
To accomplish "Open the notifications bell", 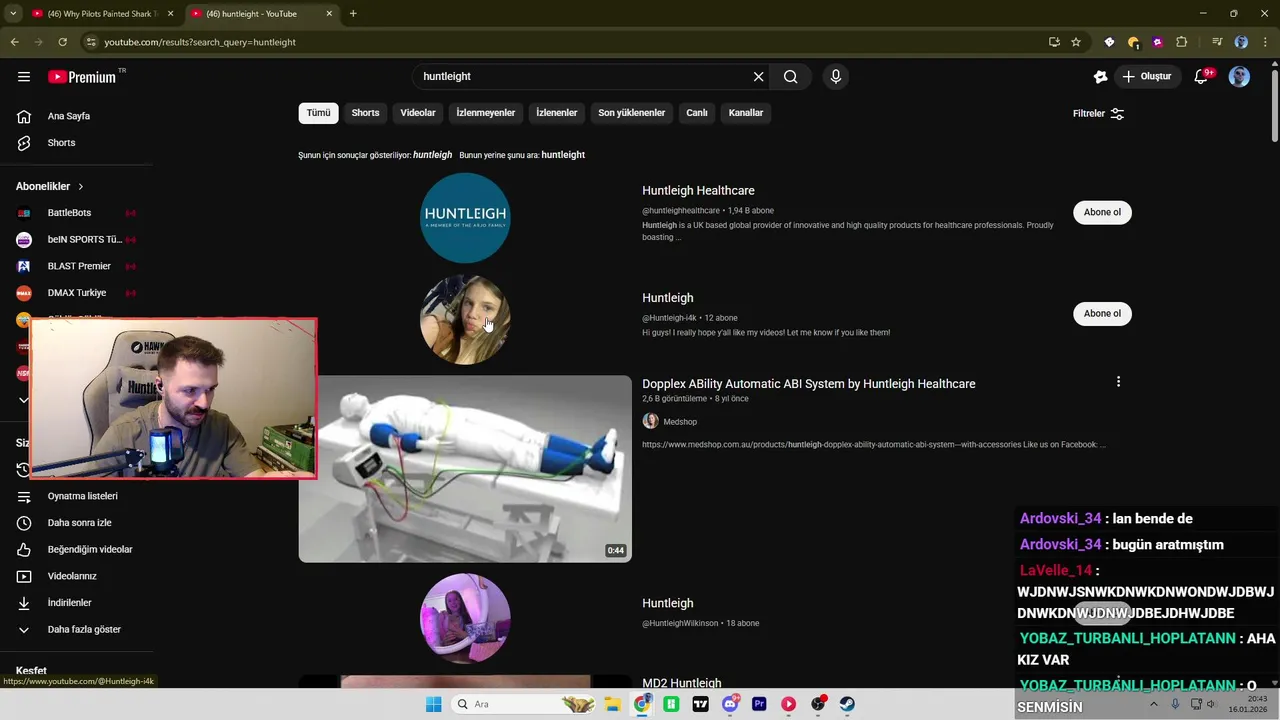I will tap(1202, 77).
